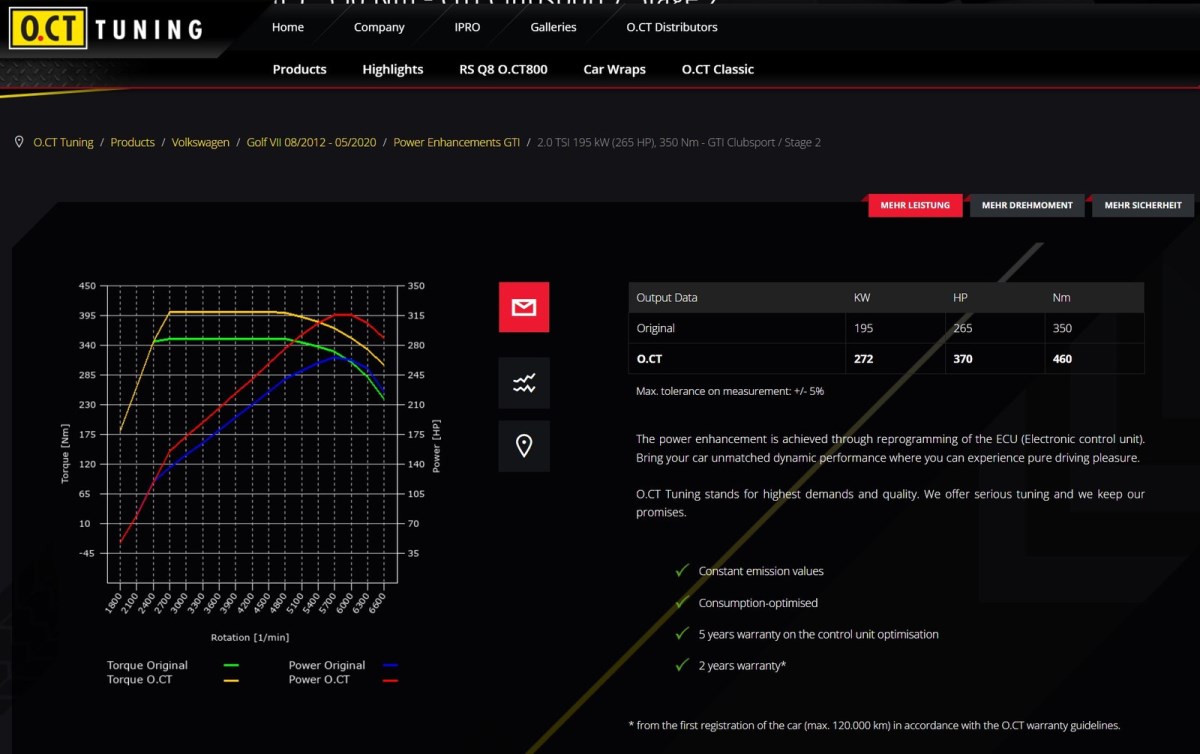The height and width of the screenshot is (754, 1200).
Task: Switch to the MEHR DREHMOMENT tab
Action: (x=1027, y=205)
